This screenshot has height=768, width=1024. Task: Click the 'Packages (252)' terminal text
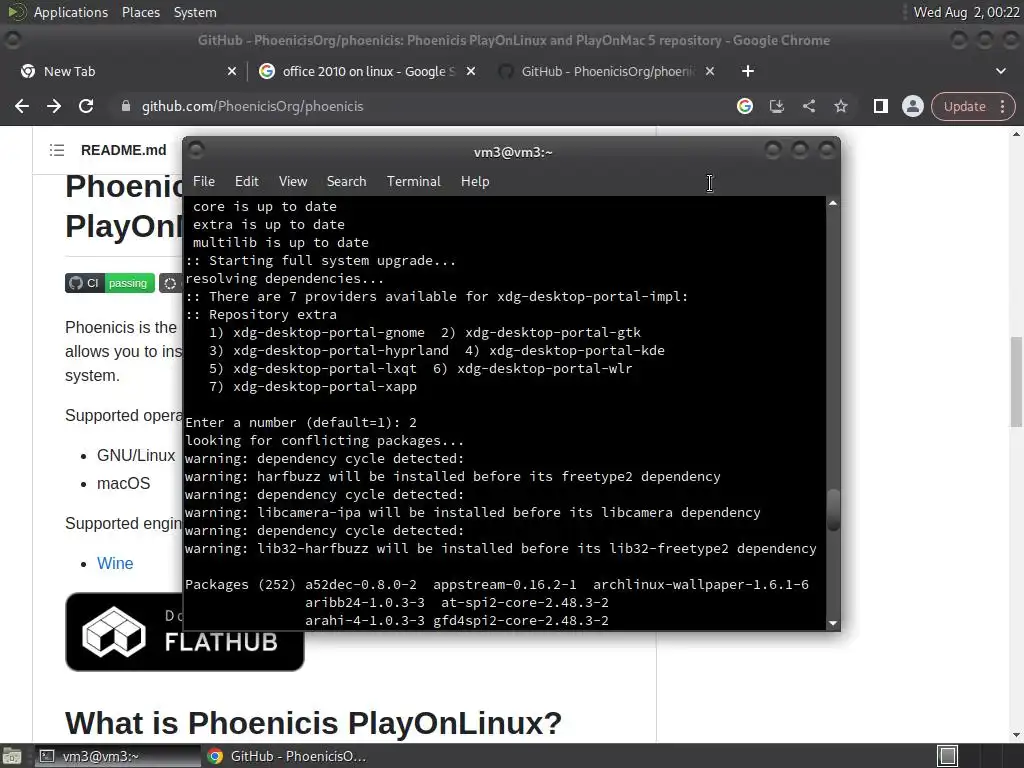(240, 584)
